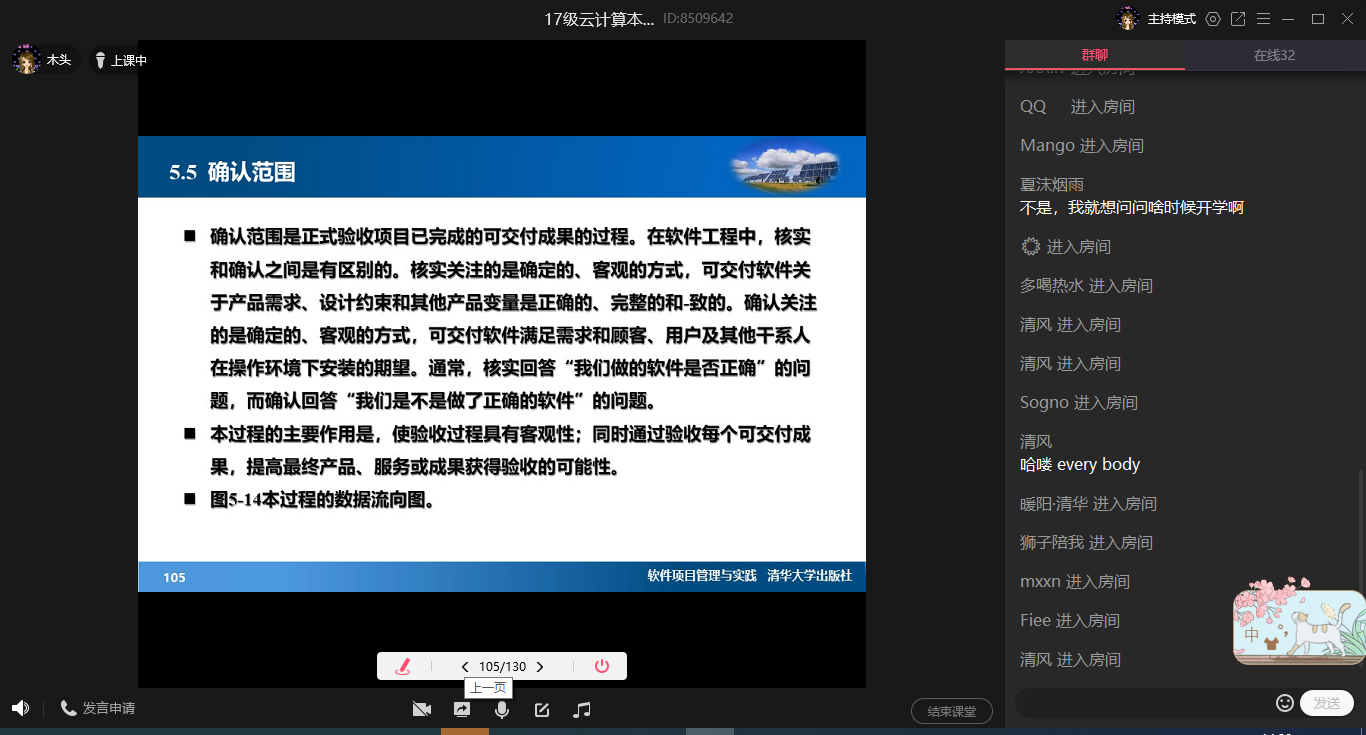Viewport: 1366px width, 735px height.
Task: Go to previous slide with left arrow
Action: [465, 667]
